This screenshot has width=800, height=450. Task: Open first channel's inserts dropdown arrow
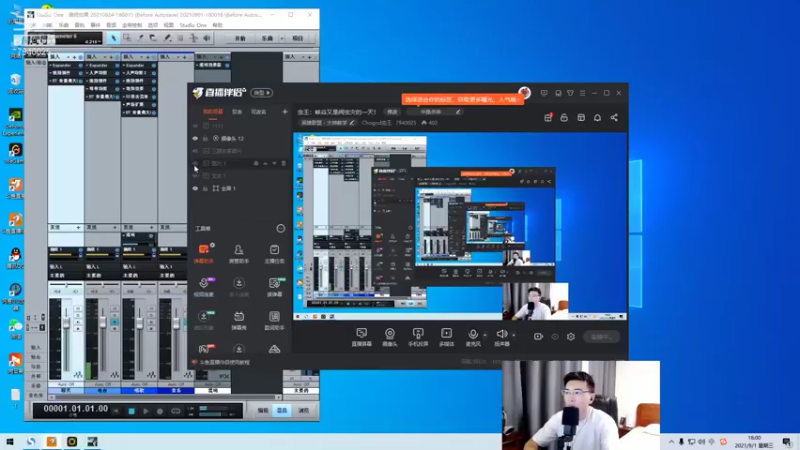point(68,57)
